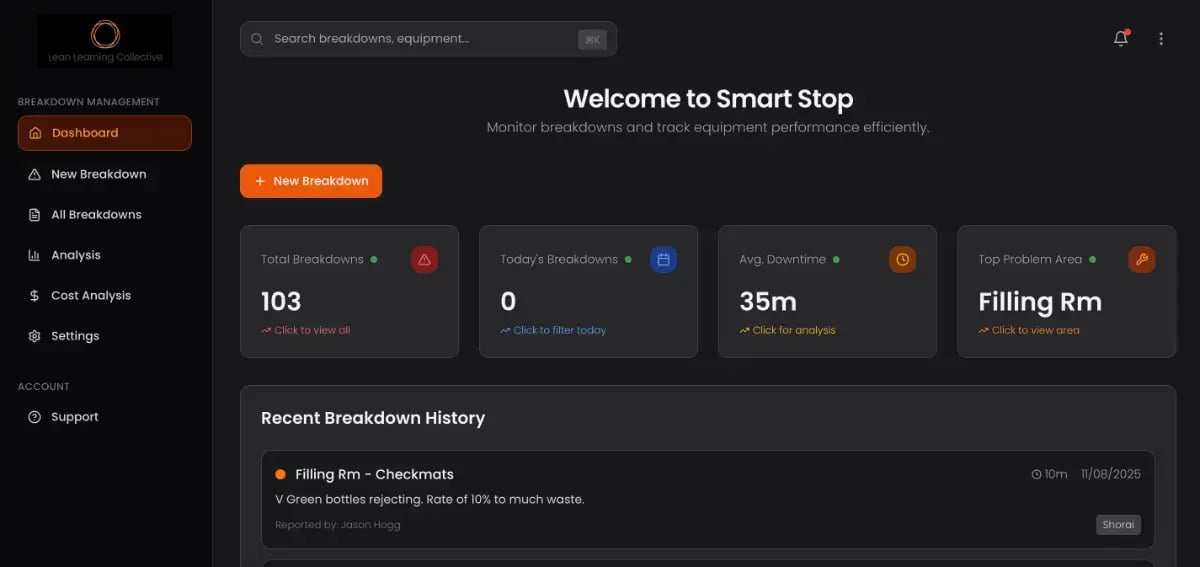Click the red warning icon on Total Breakdowns
Screen dimensions: 1200x567
coord(424,260)
